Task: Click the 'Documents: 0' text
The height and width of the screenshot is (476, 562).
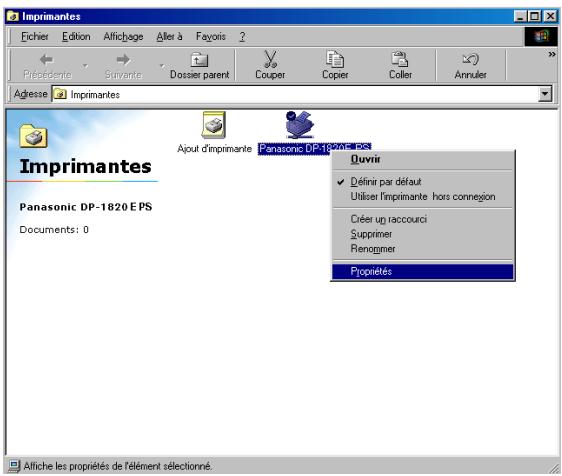Action: (x=54, y=230)
